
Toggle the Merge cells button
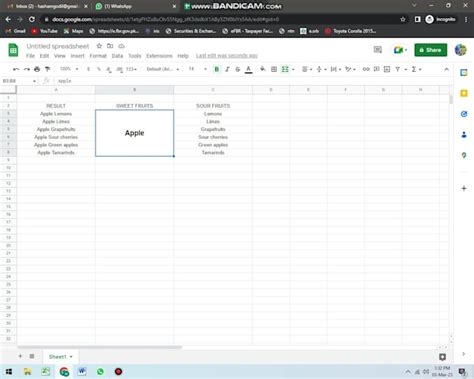[285, 69]
